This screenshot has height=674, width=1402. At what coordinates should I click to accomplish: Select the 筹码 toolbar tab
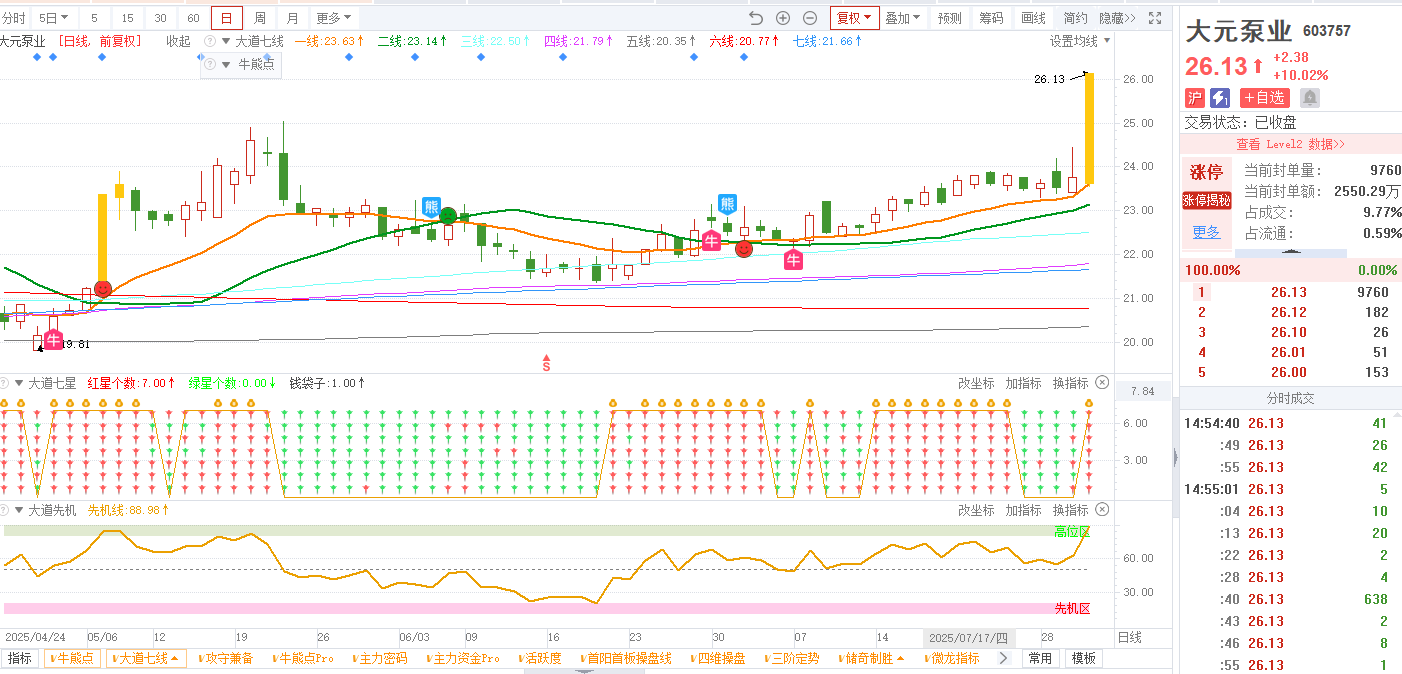pyautogui.click(x=991, y=18)
